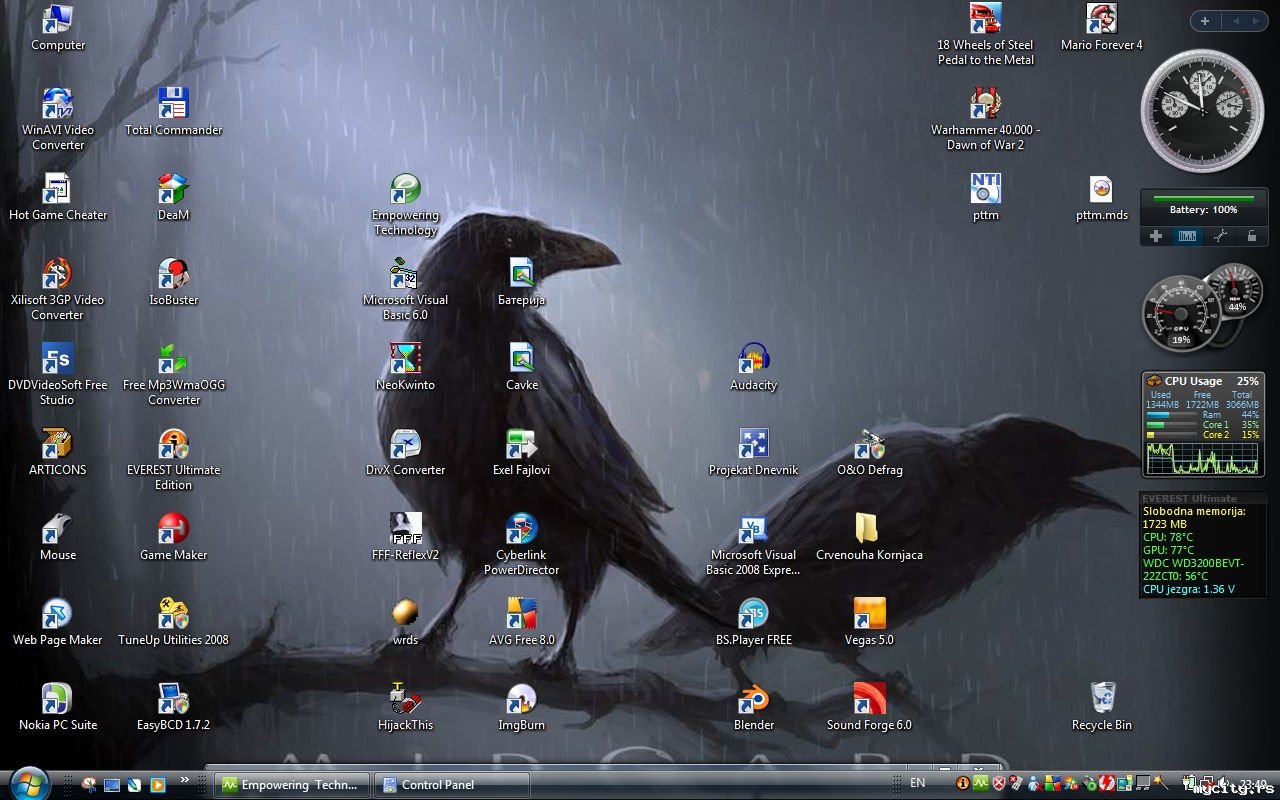Viewport: 1280px width, 800px height.
Task: Select the Projekat Dnevnik shortcut
Action: click(x=754, y=452)
